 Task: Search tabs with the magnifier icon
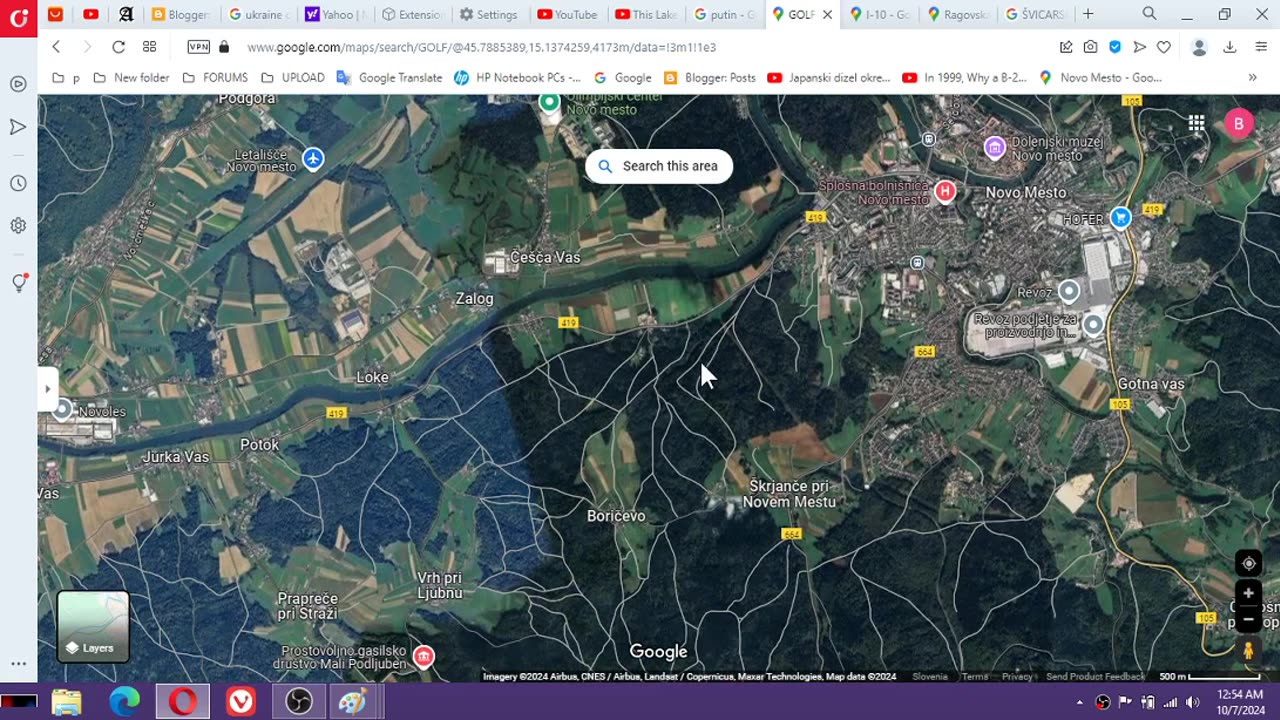pyautogui.click(x=1149, y=14)
